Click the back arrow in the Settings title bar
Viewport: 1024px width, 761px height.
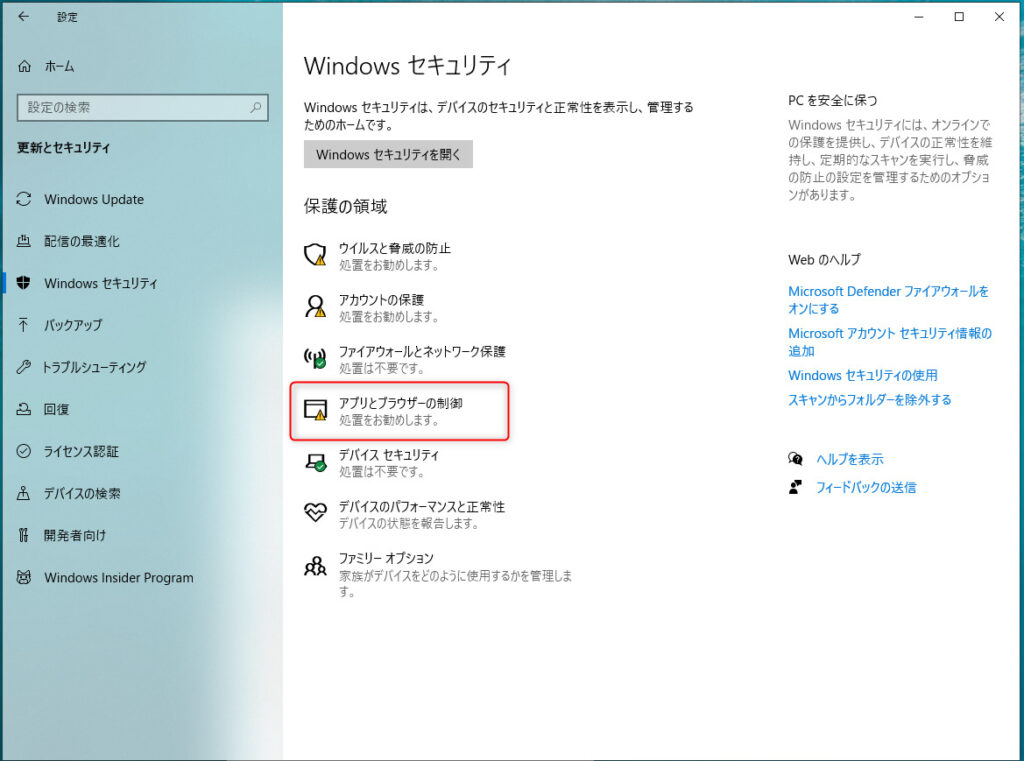24,17
